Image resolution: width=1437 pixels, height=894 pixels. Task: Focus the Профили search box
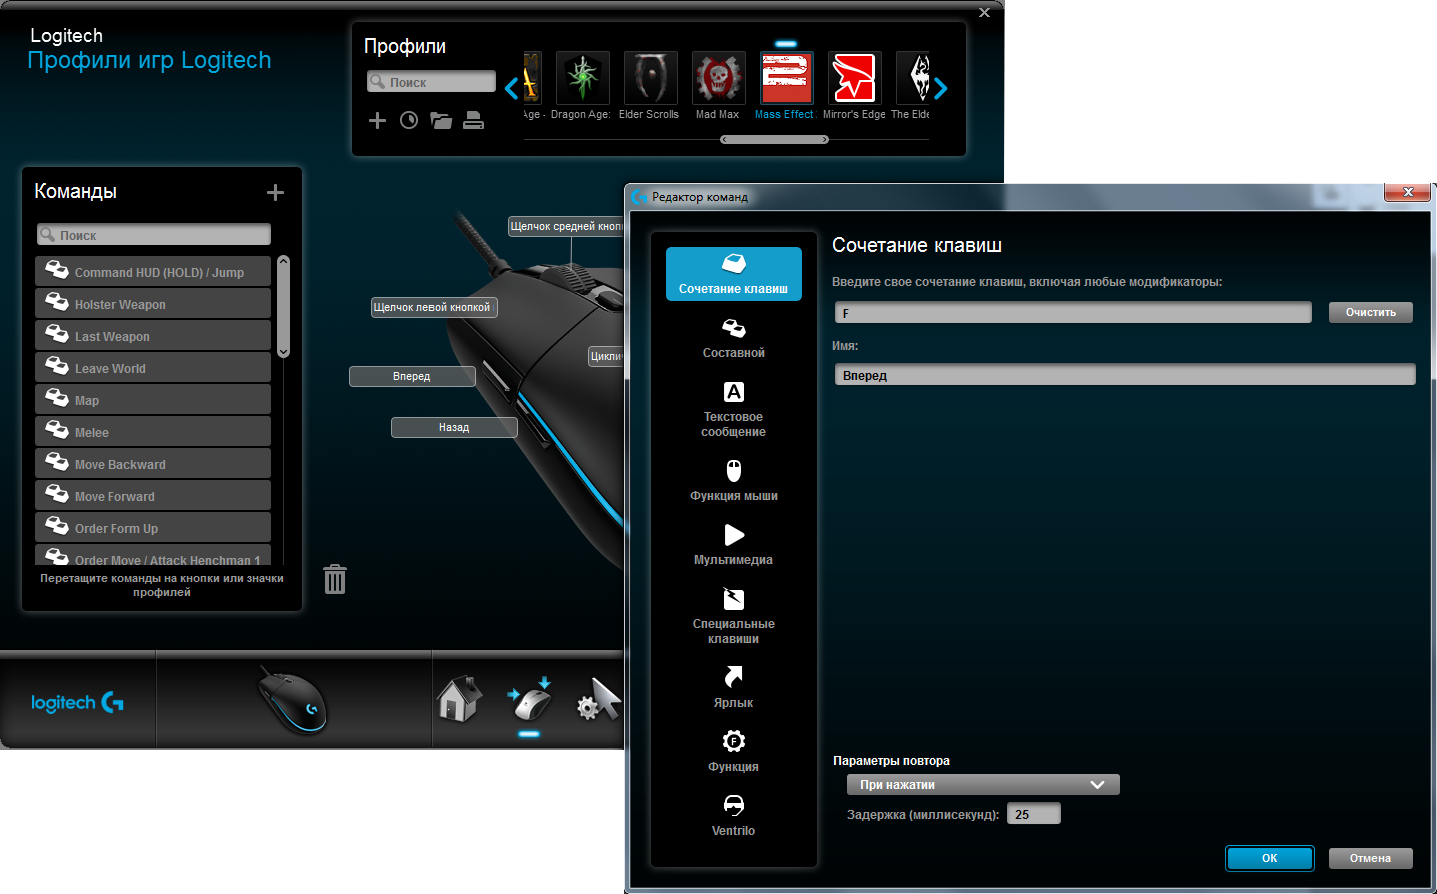431,82
